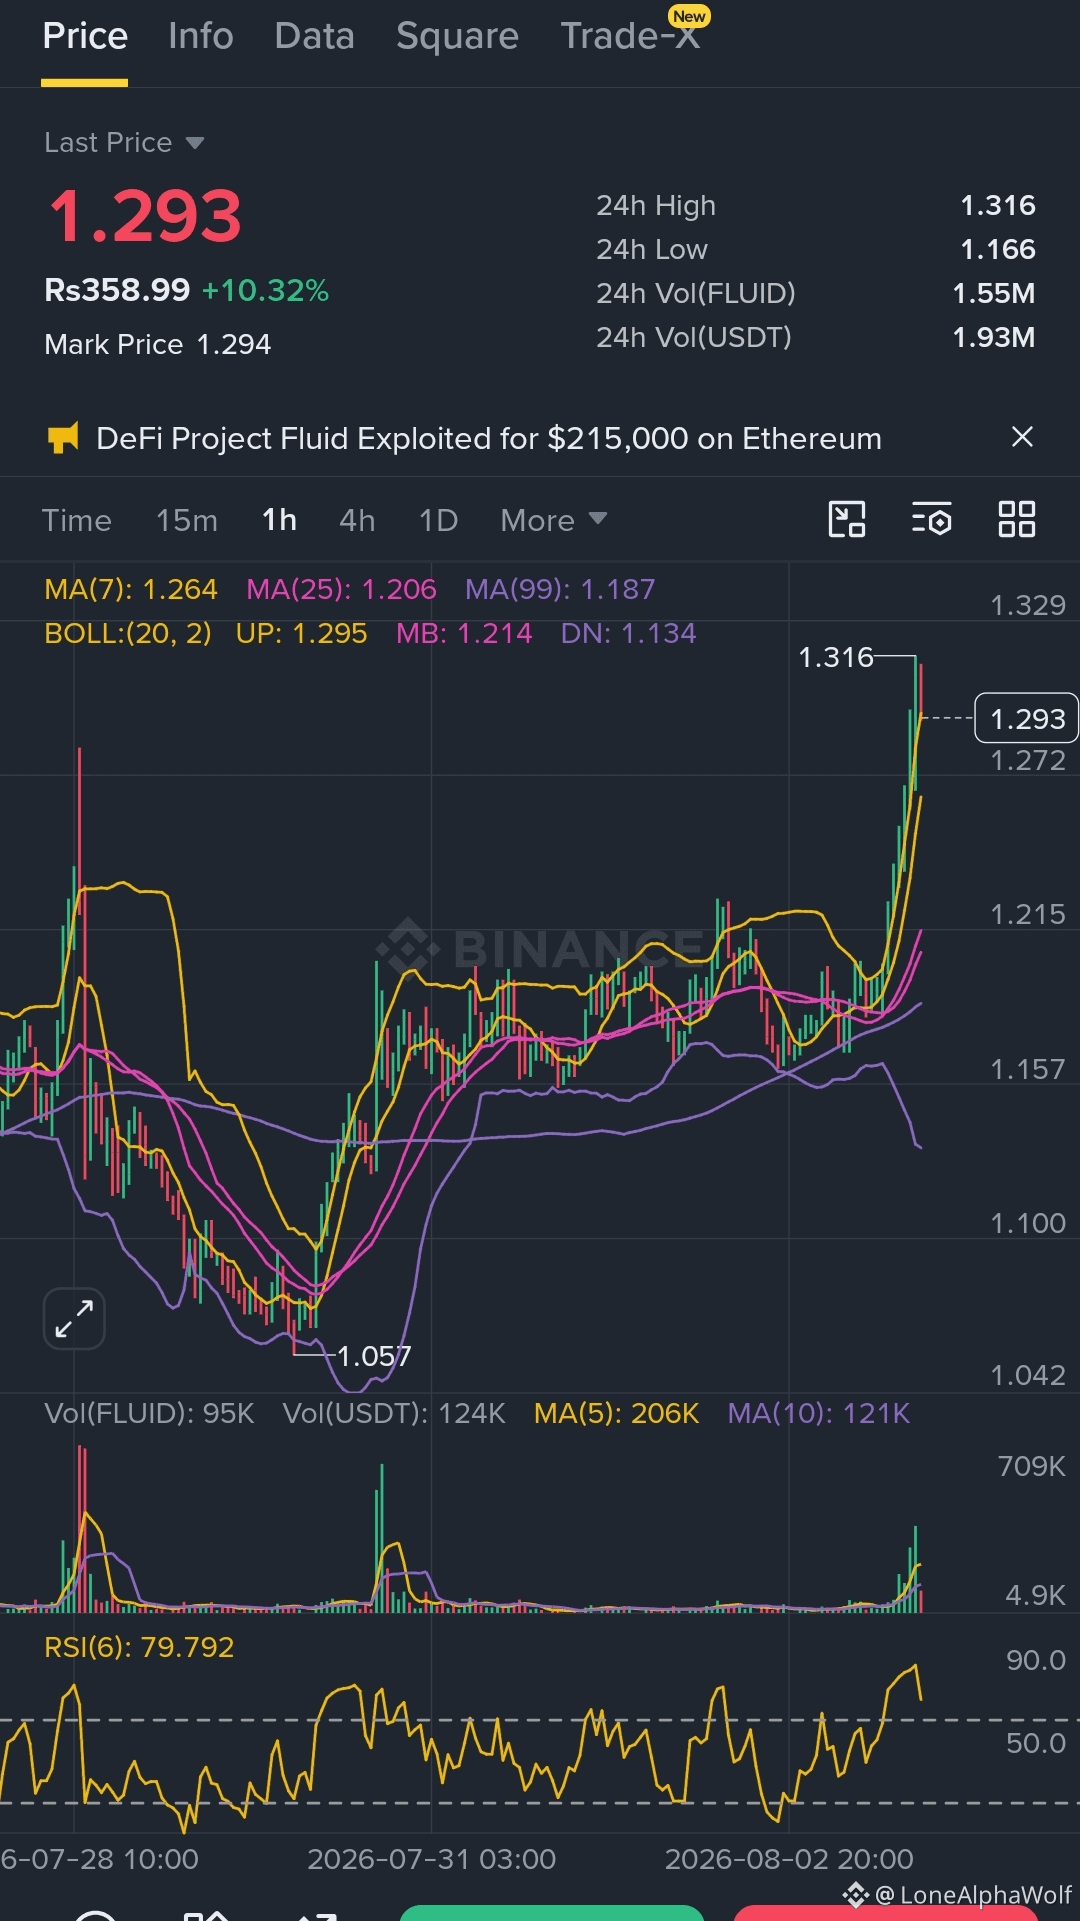This screenshot has height=1921, width=1080.
Task: Select the 15m chart interval
Action: [187, 521]
